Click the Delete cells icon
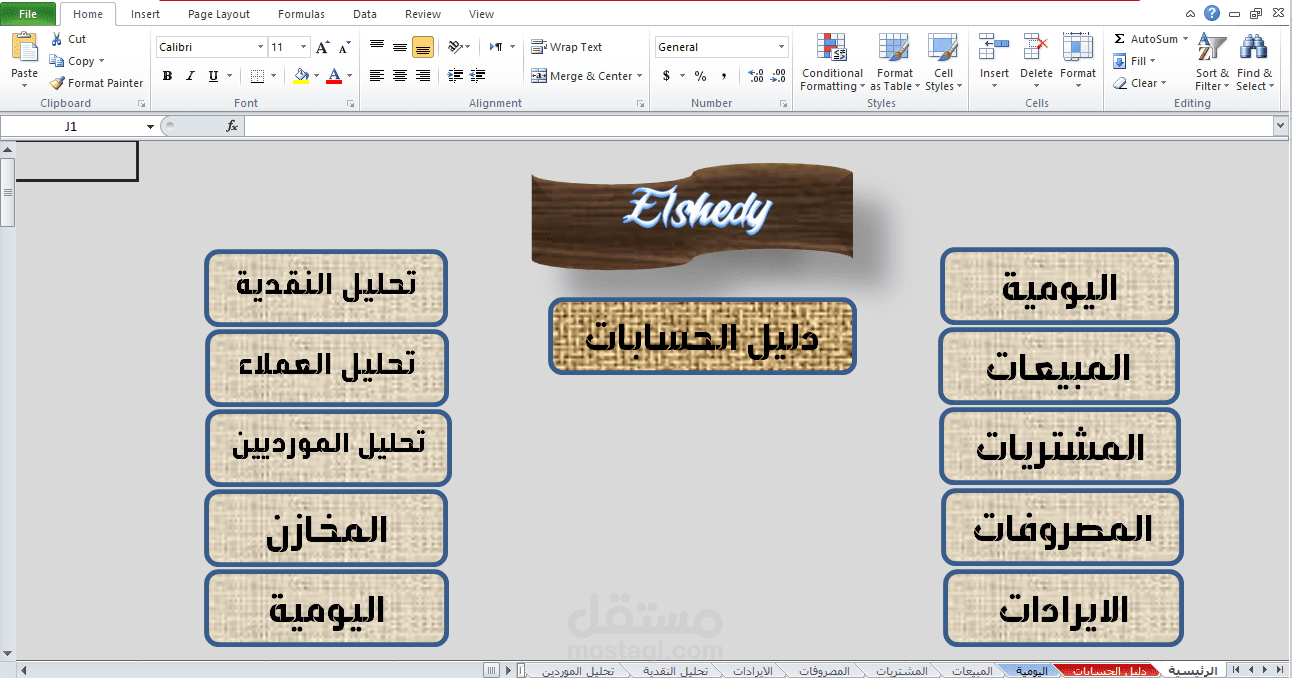 pyautogui.click(x=1036, y=48)
